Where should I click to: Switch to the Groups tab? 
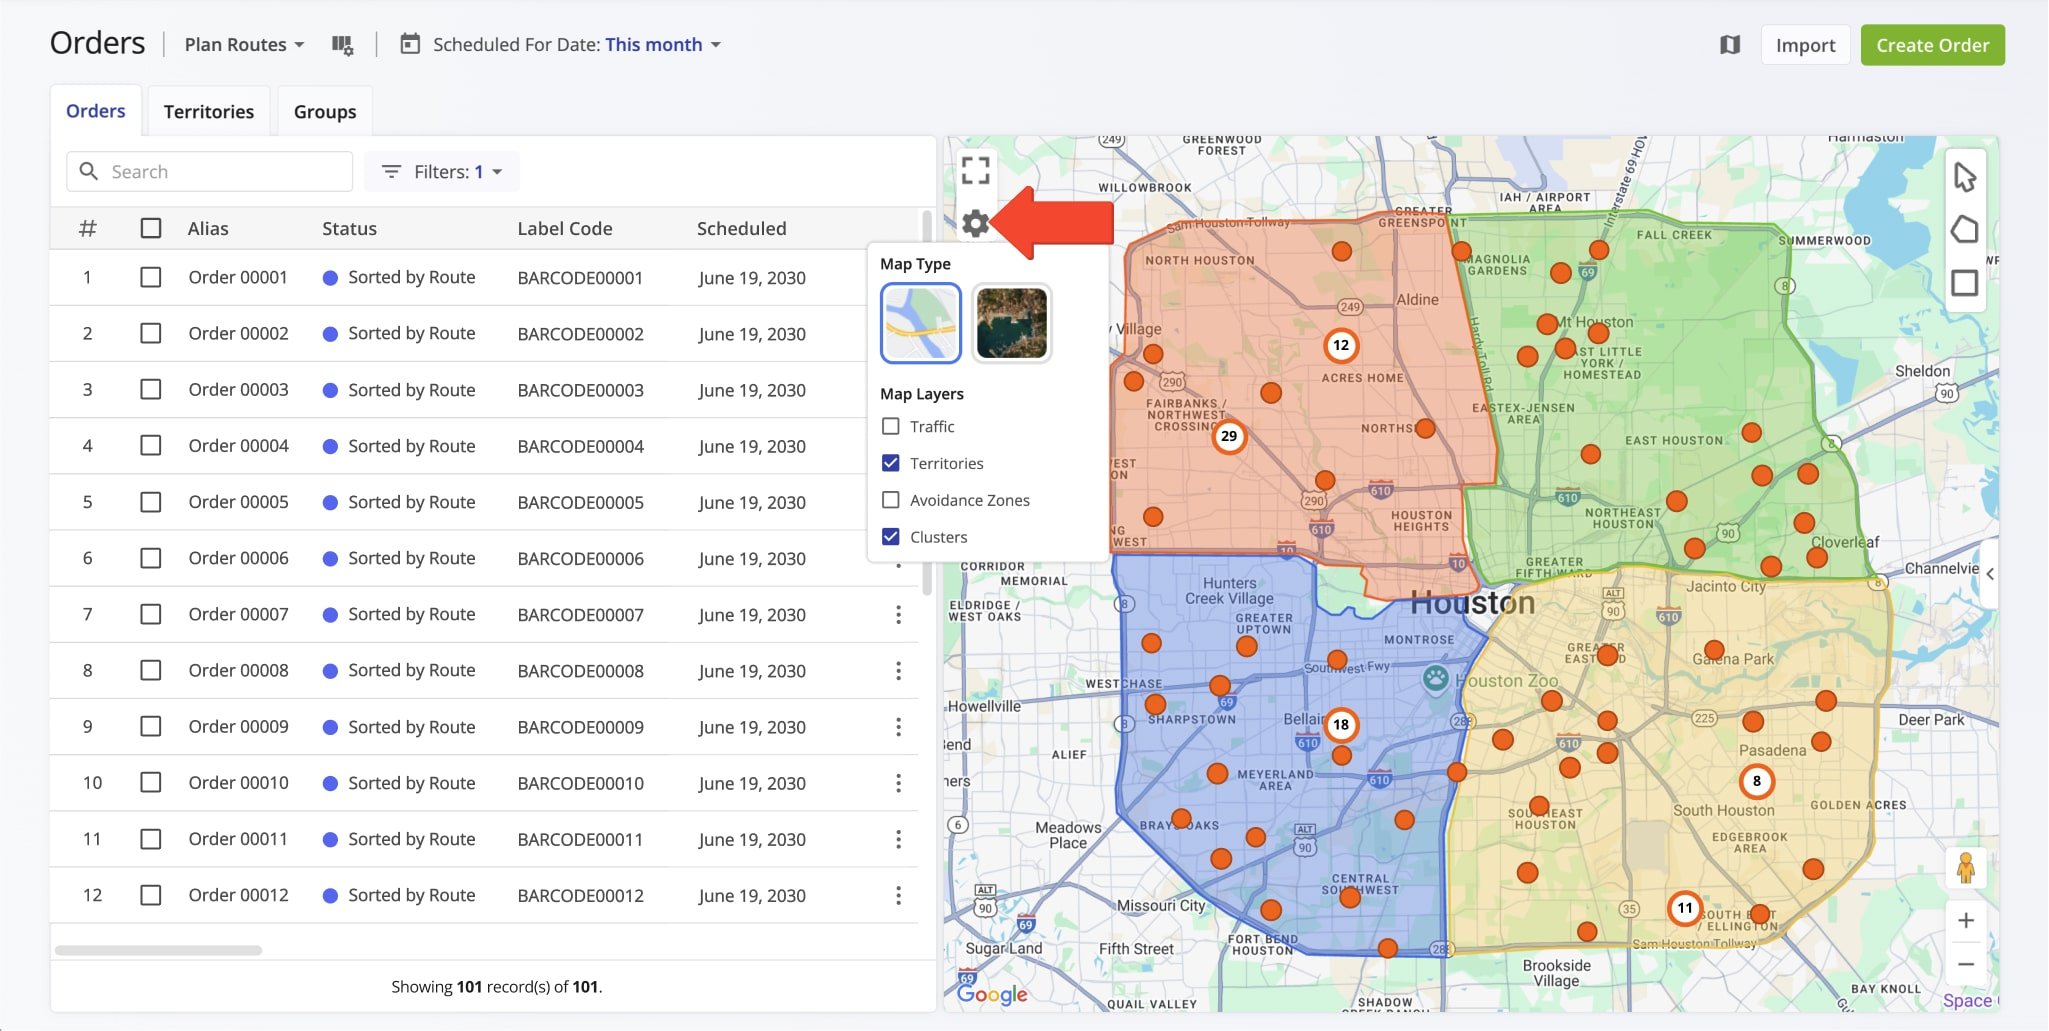click(x=325, y=112)
